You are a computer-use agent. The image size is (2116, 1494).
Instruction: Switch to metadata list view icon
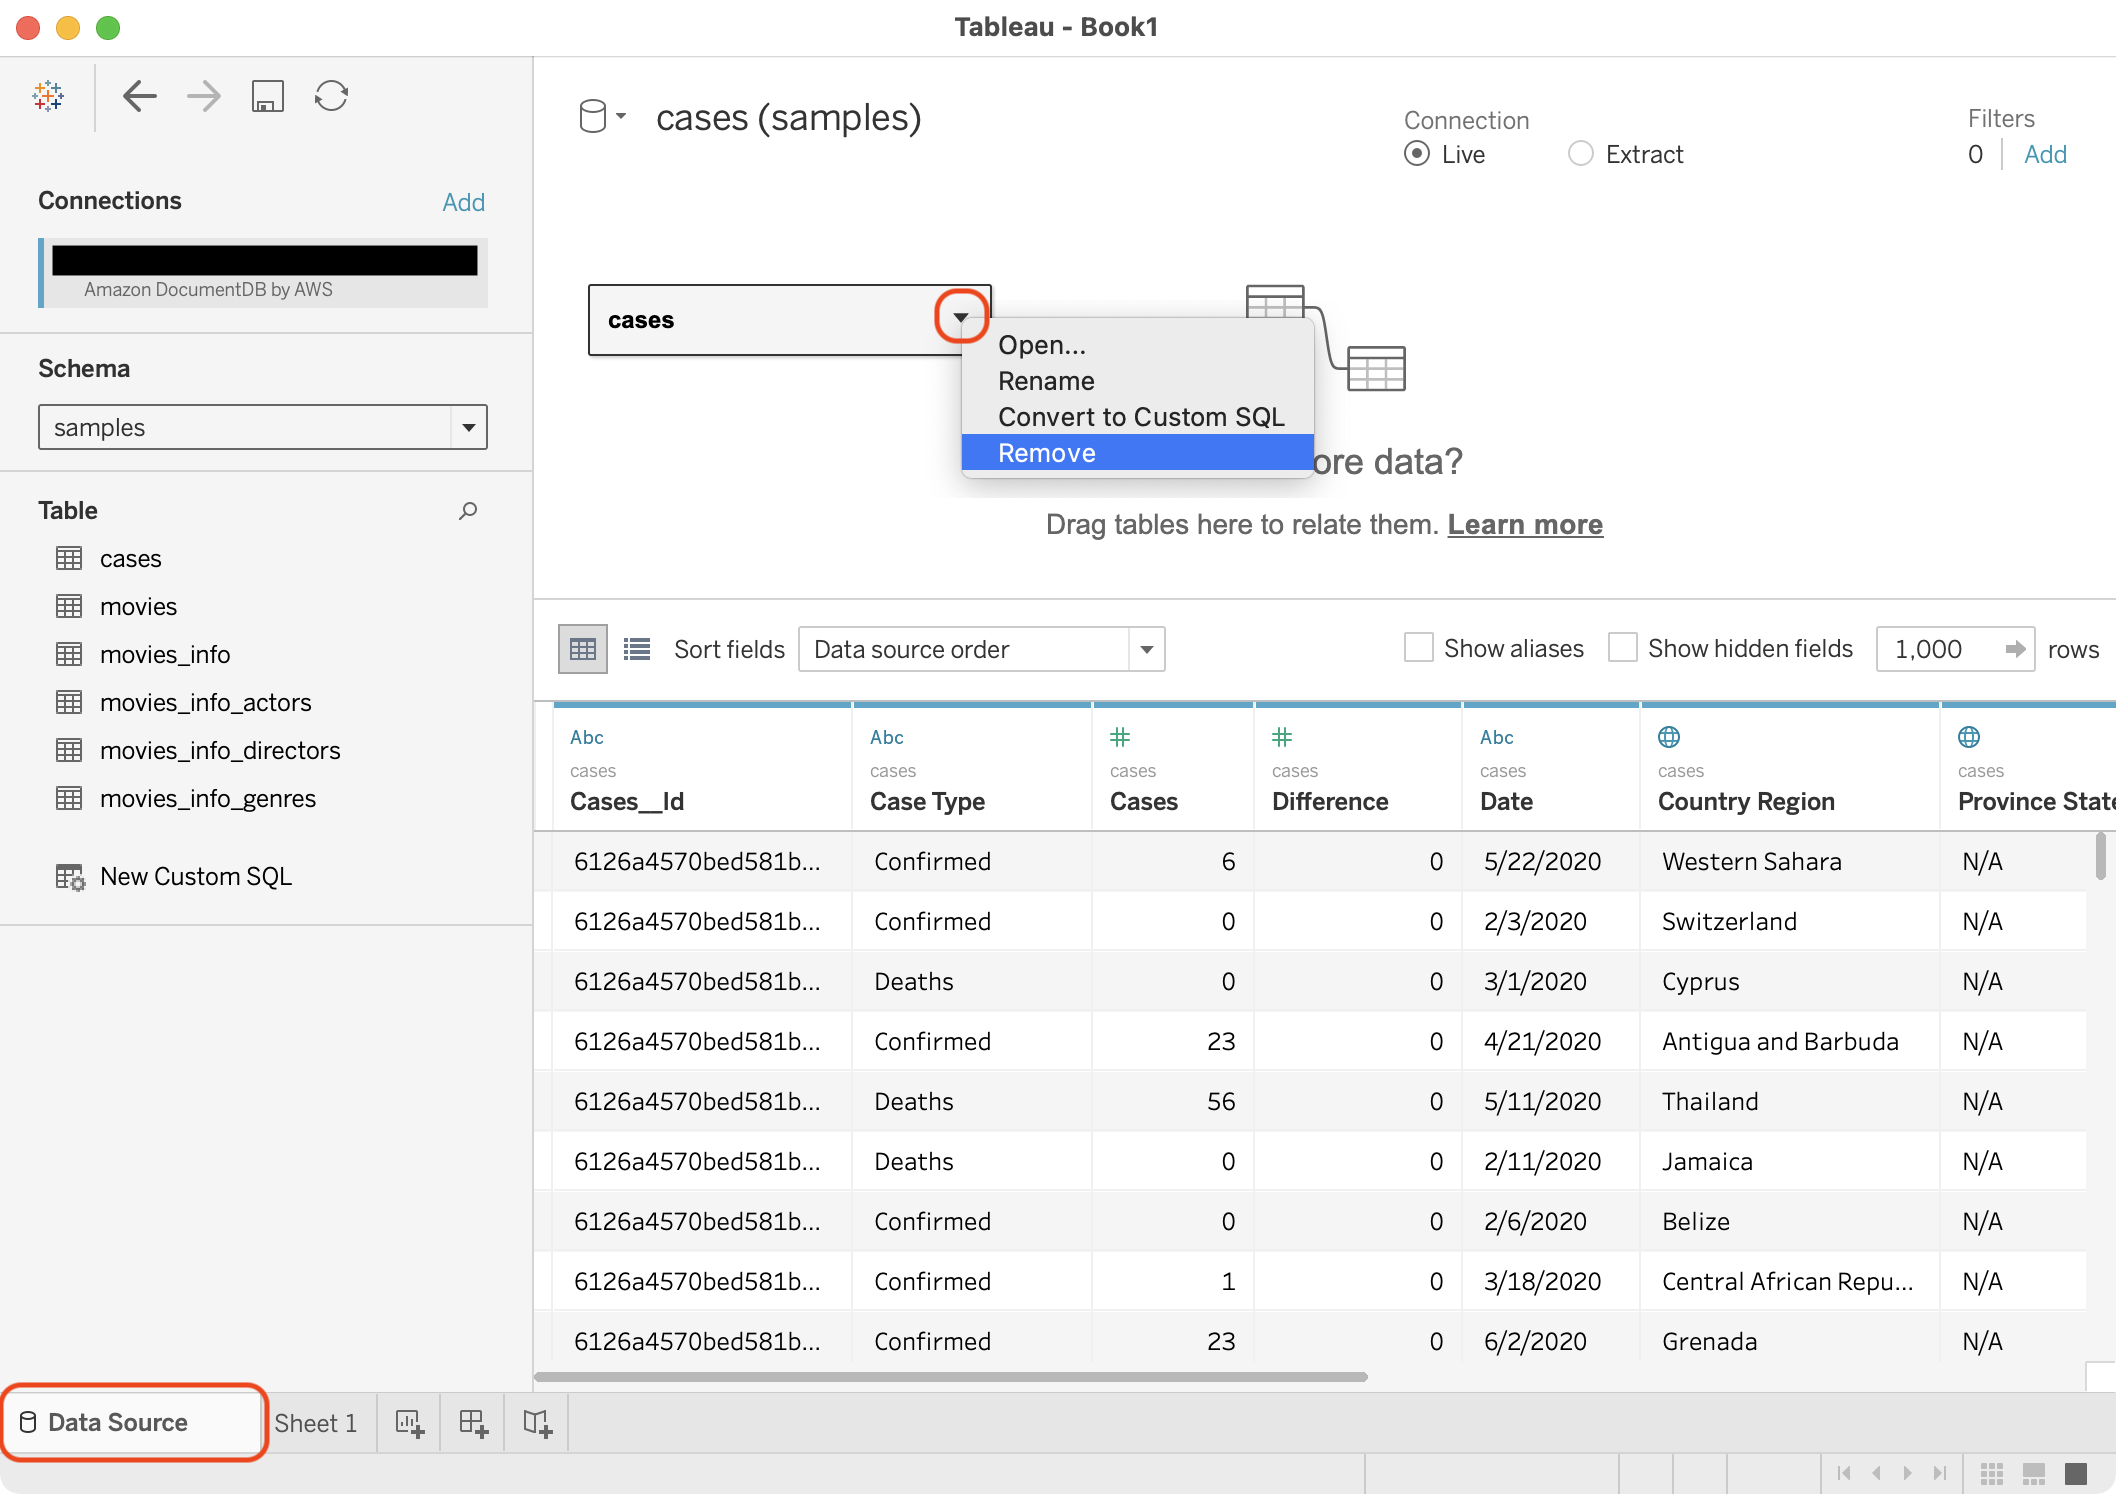[x=637, y=650]
